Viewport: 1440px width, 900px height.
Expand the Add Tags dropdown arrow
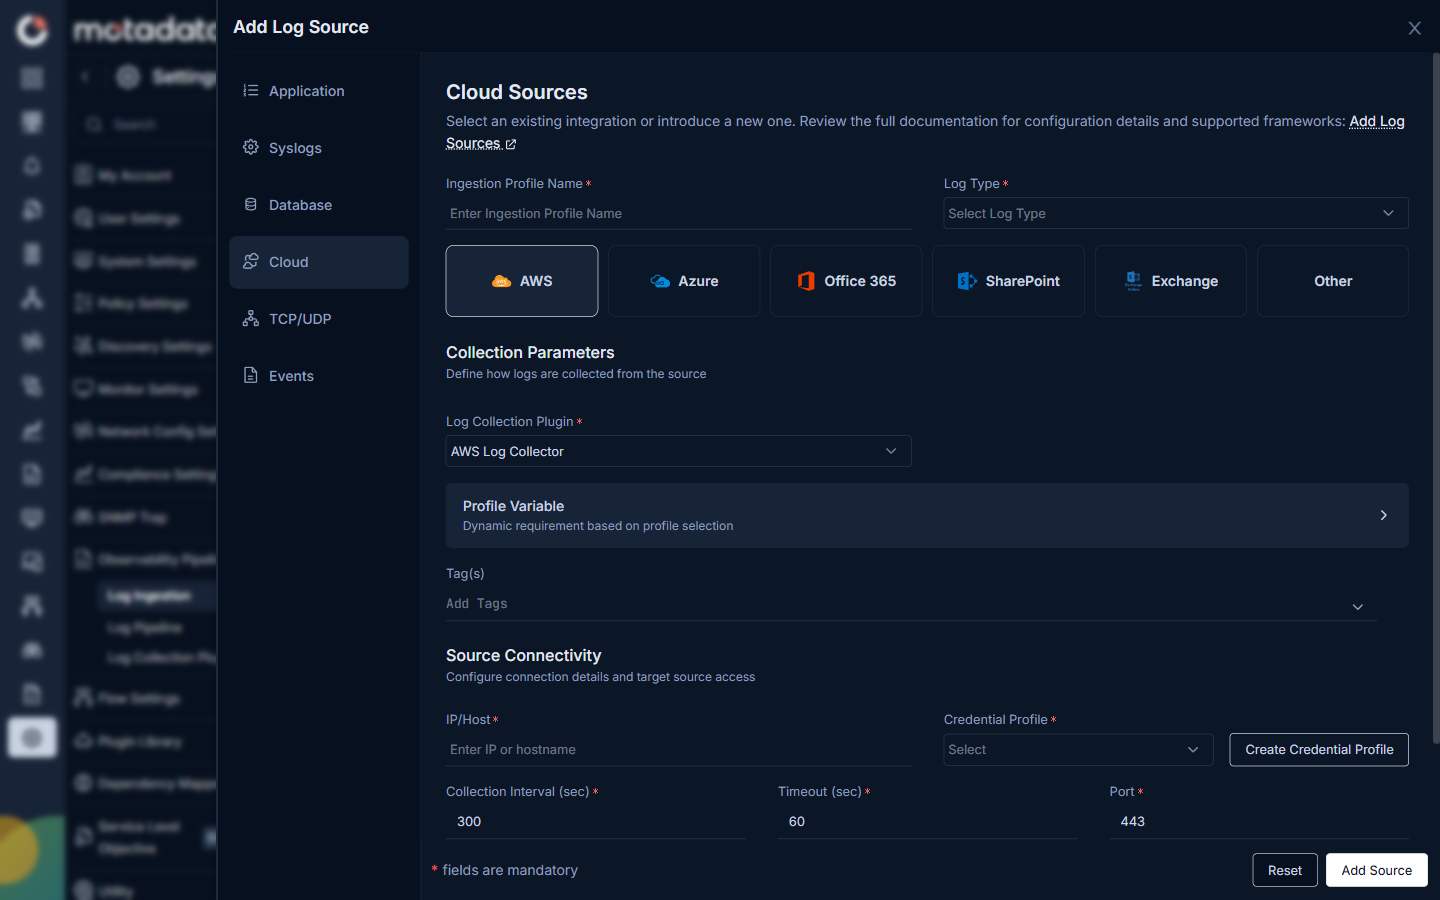(1358, 607)
